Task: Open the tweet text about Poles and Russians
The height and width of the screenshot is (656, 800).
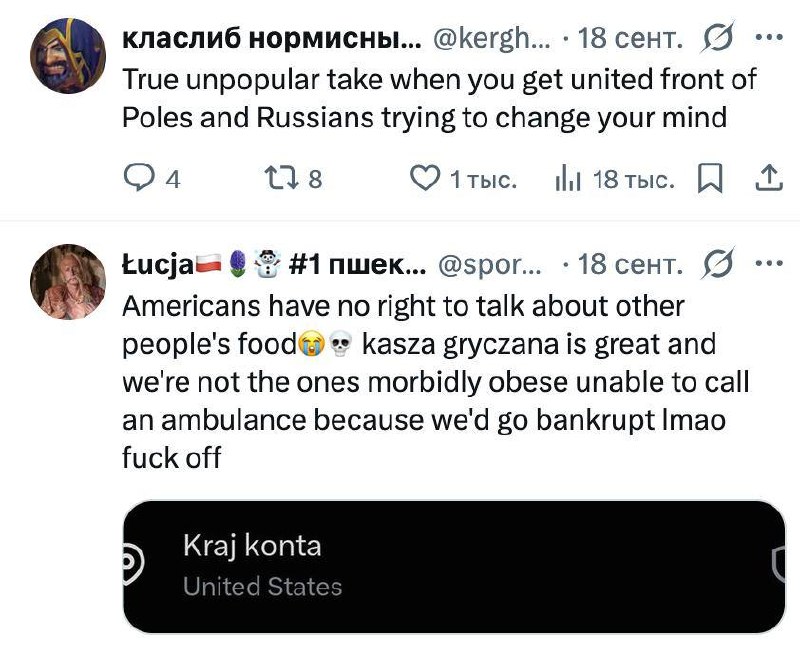Action: coord(439,98)
